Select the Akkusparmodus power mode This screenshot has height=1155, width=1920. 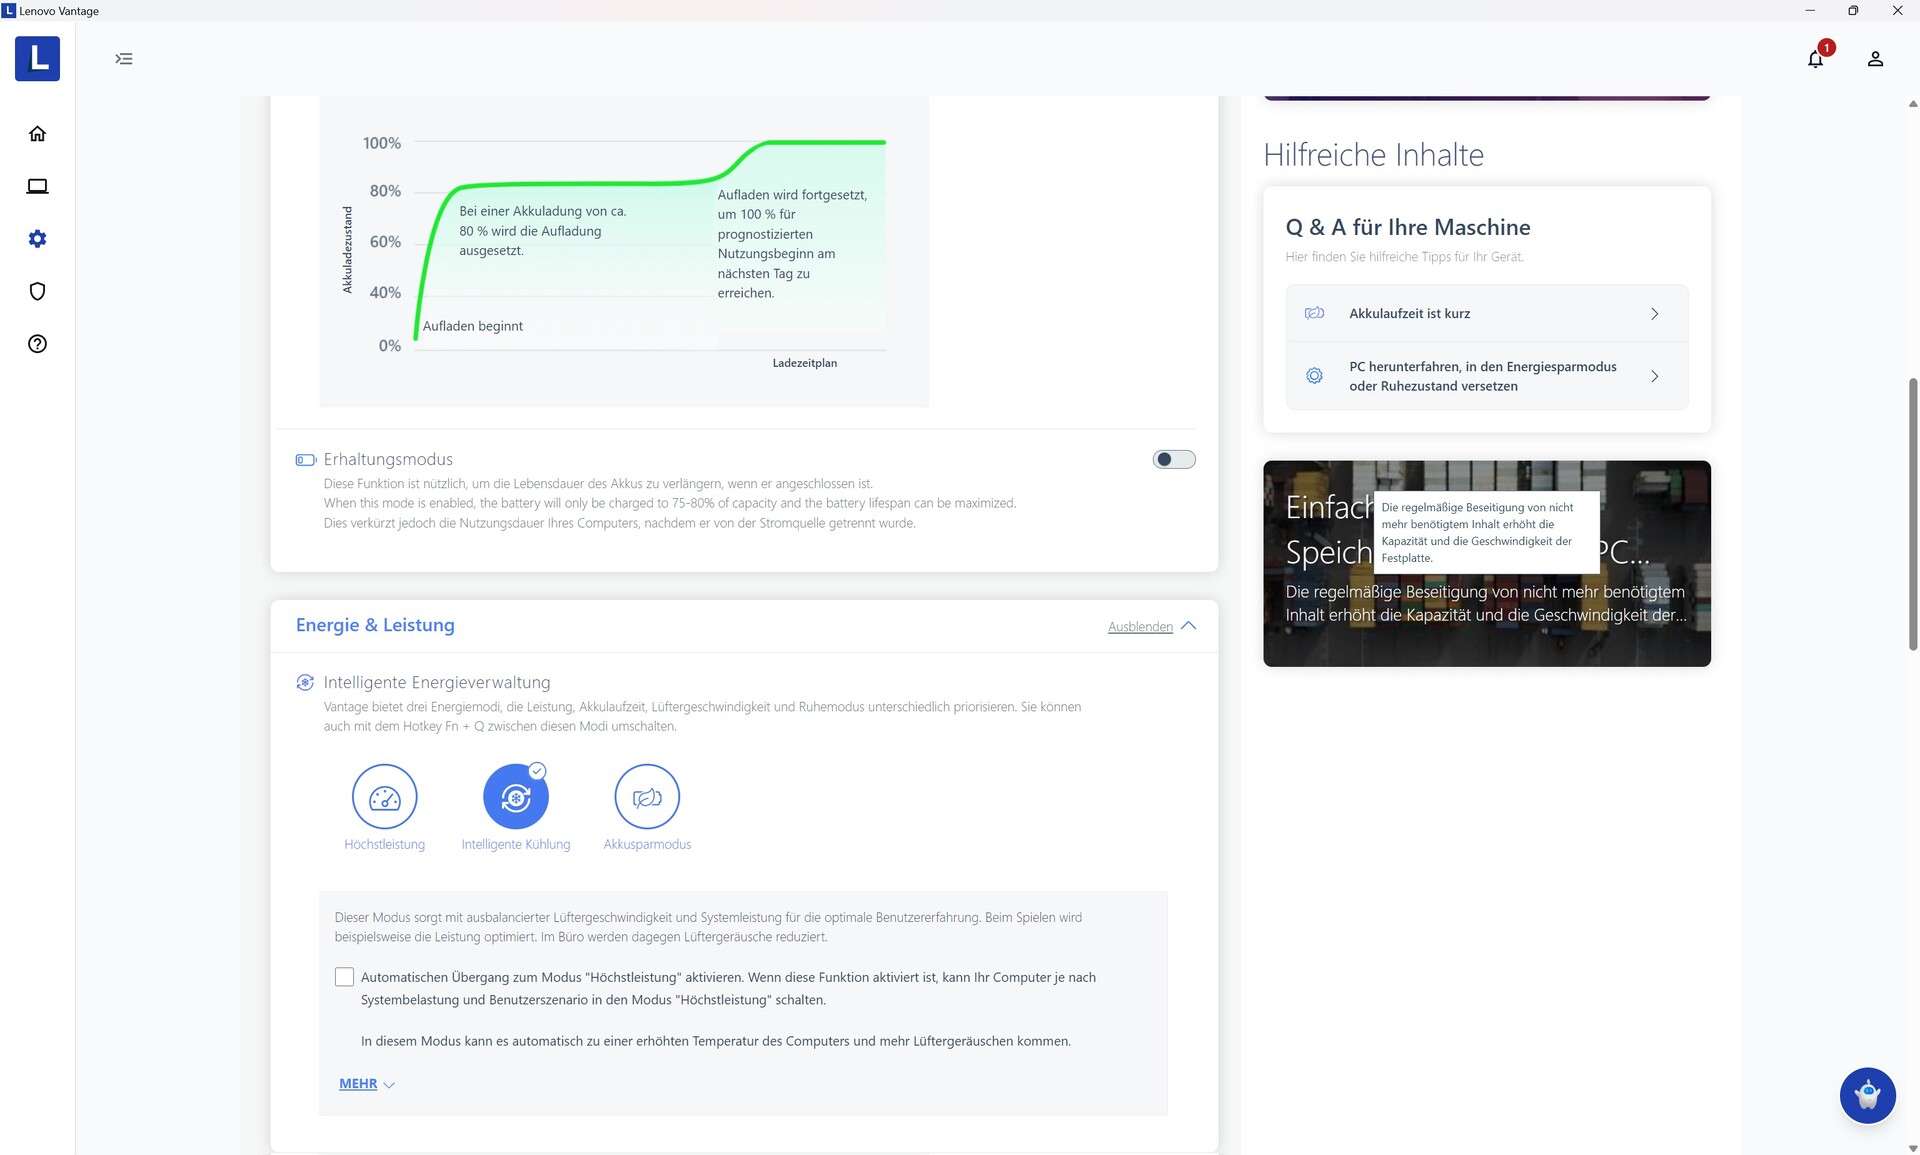click(647, 796)
